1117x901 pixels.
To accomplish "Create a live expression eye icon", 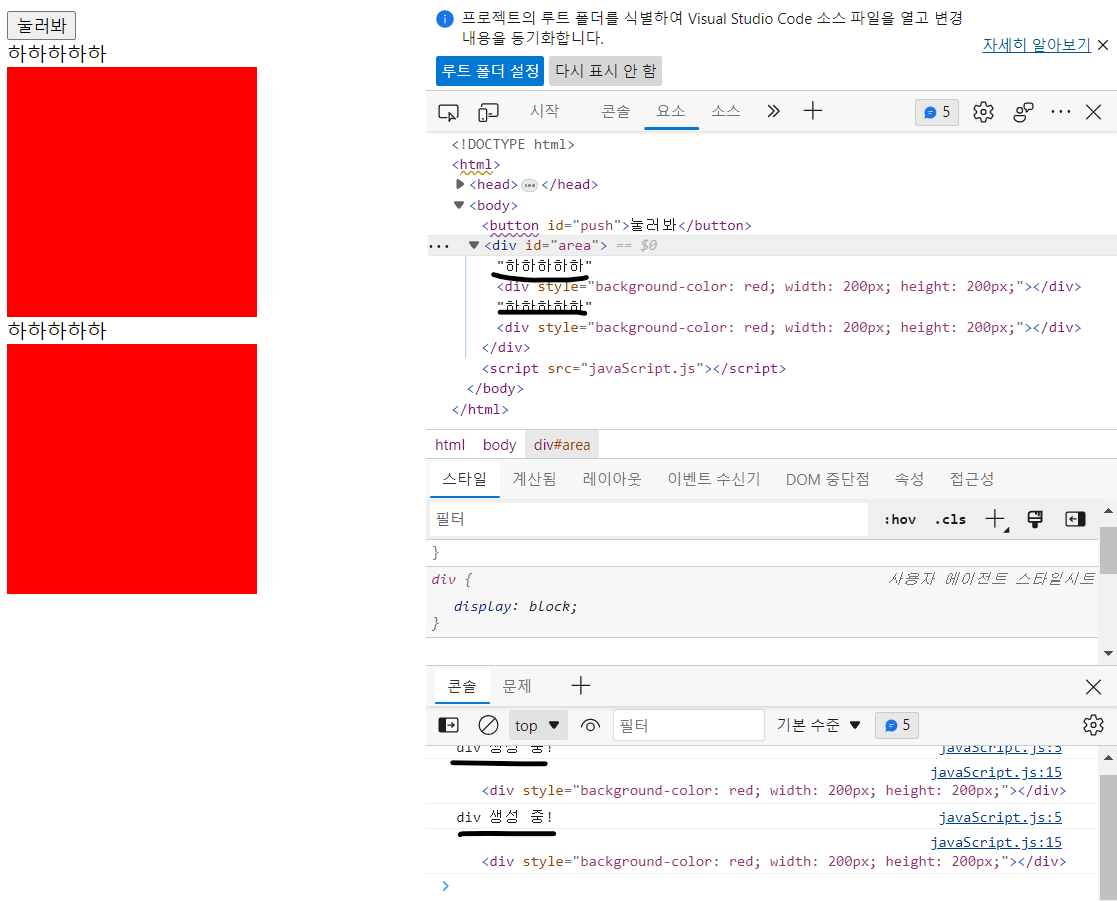I will click(x=590, y=726).
